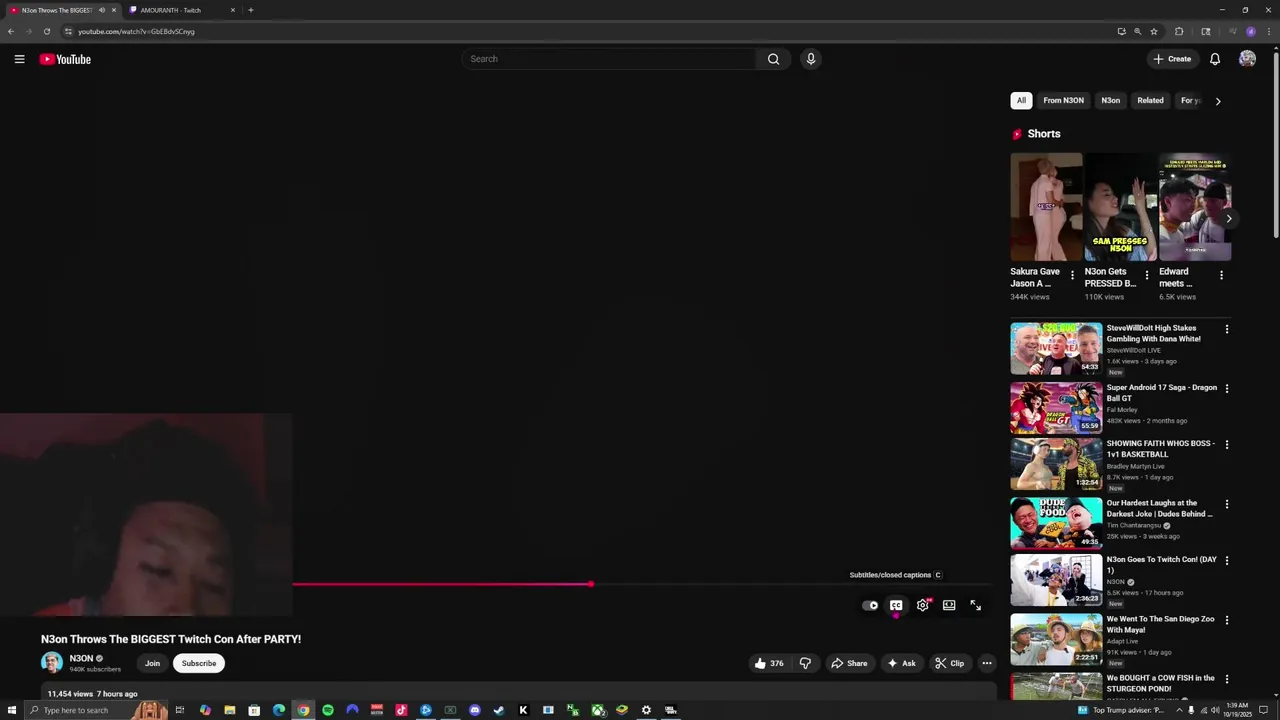The image size is (1280, 720).
Task: Click the search magnifier button
Action: point(773,59)
